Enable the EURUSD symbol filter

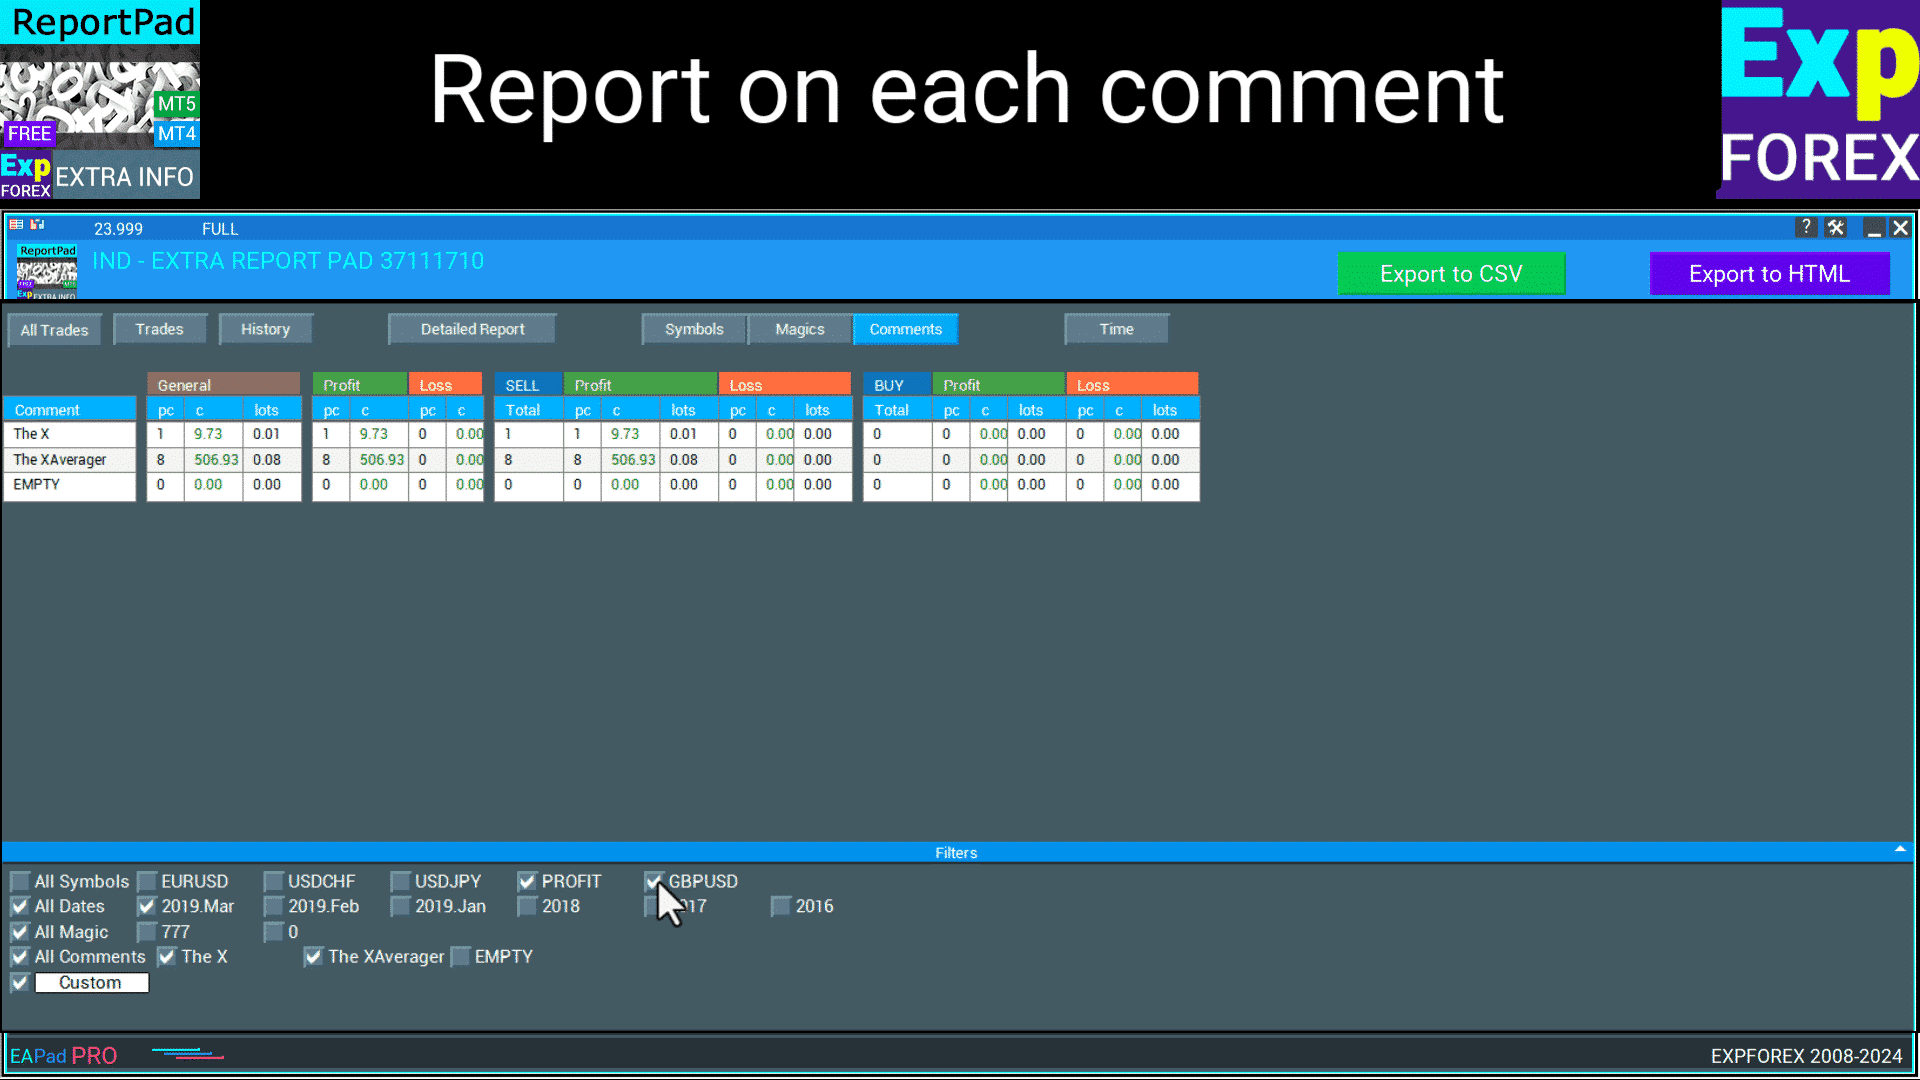148,881
